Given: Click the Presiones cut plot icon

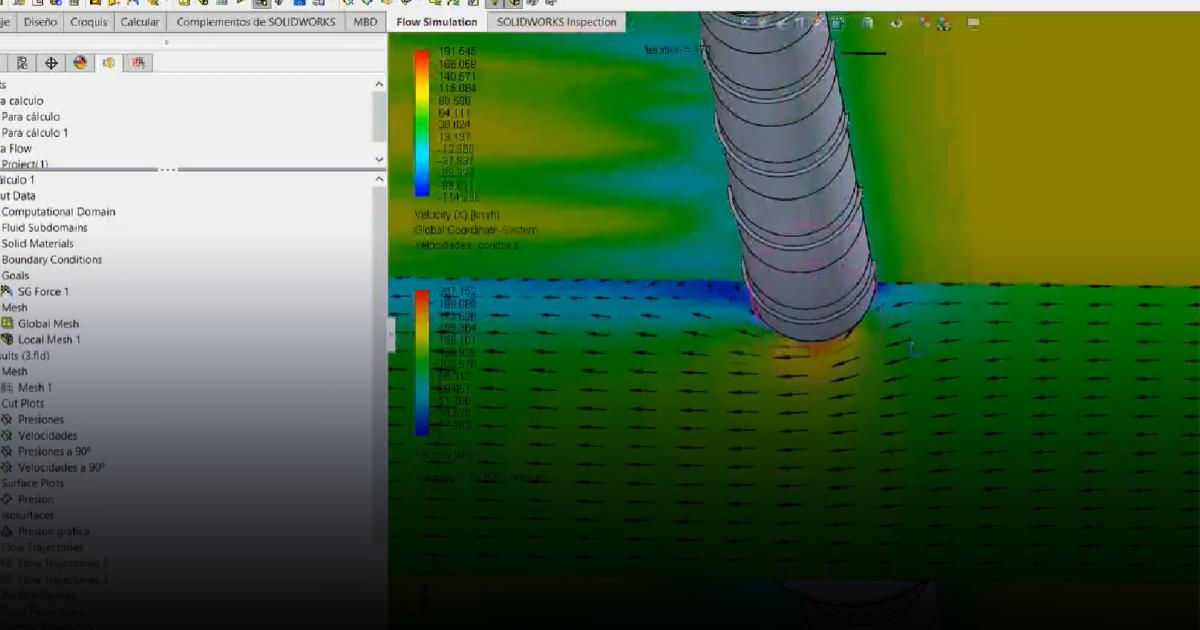Looking at the screenshot, I should 8,419.
